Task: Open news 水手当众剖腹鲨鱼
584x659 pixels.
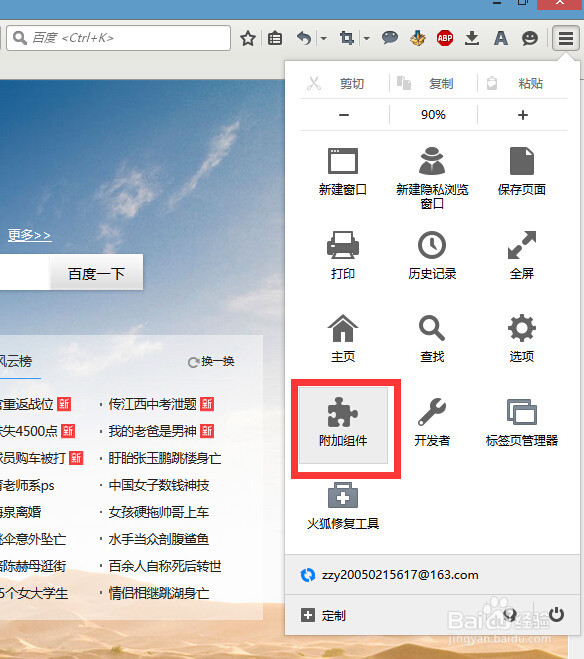Action: point(159,539)
